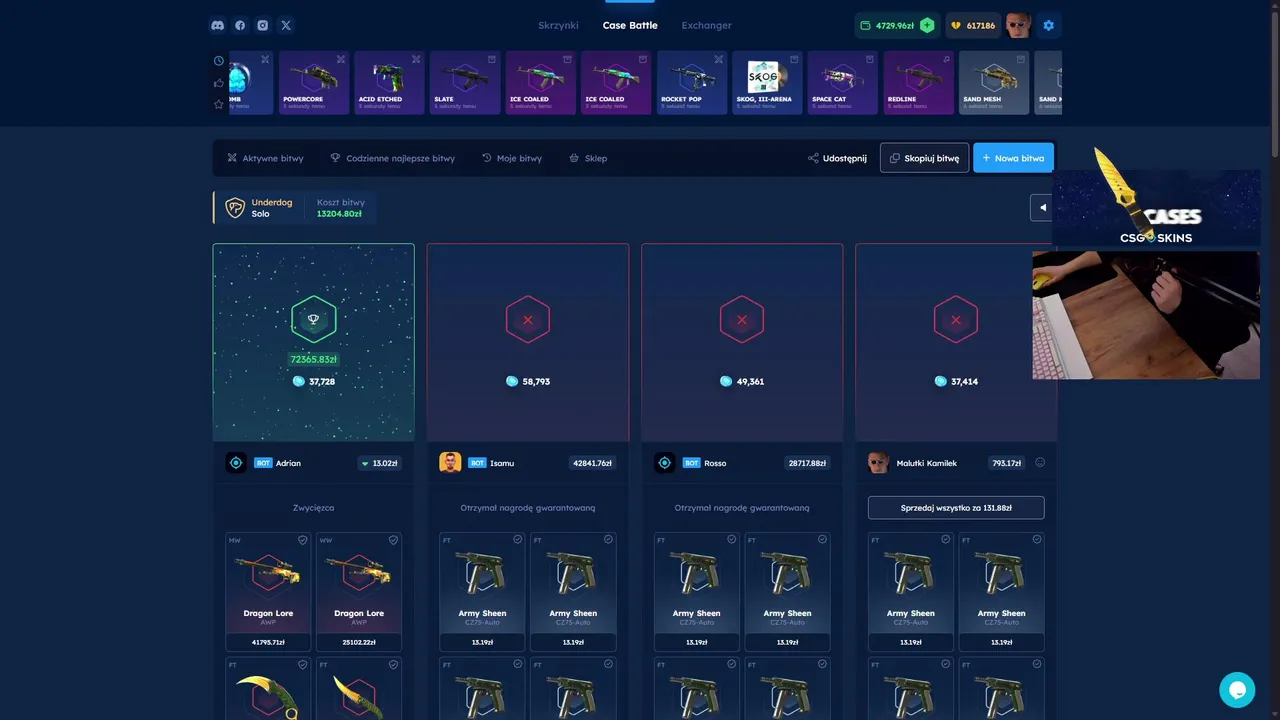The width and height of the screenshot is (1280, 720).
Task: Open the Slate drop in the ticker
Action: click(465, 82)
